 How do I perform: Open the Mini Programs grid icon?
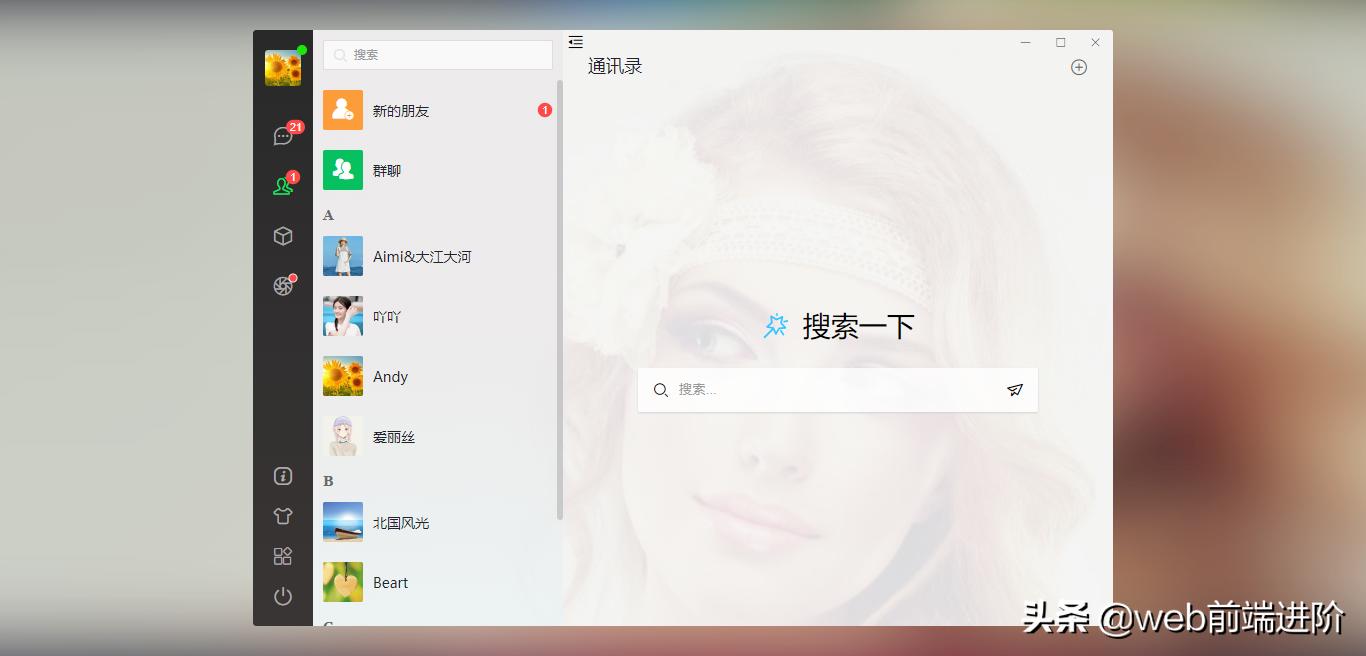283,556
